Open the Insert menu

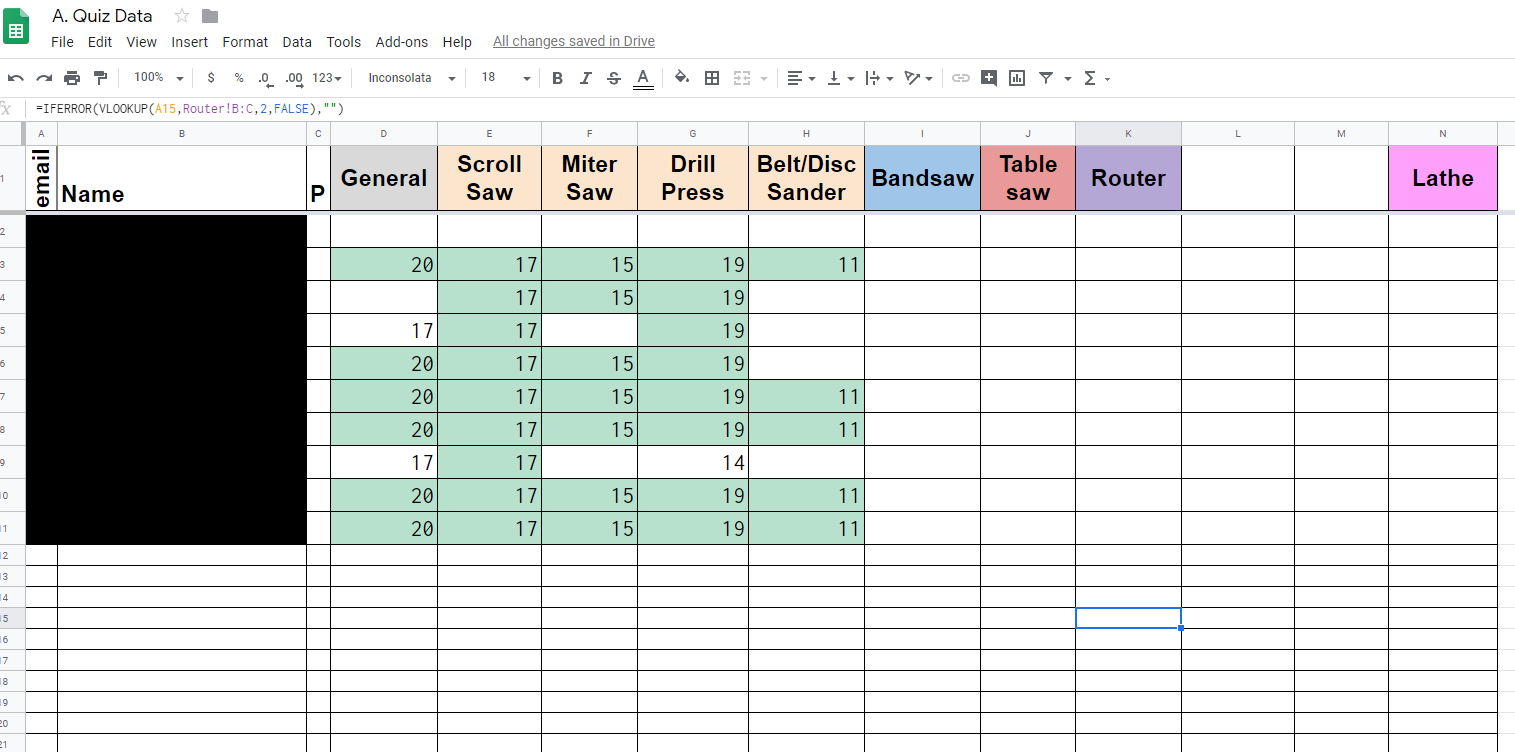(x=190, y=42)
